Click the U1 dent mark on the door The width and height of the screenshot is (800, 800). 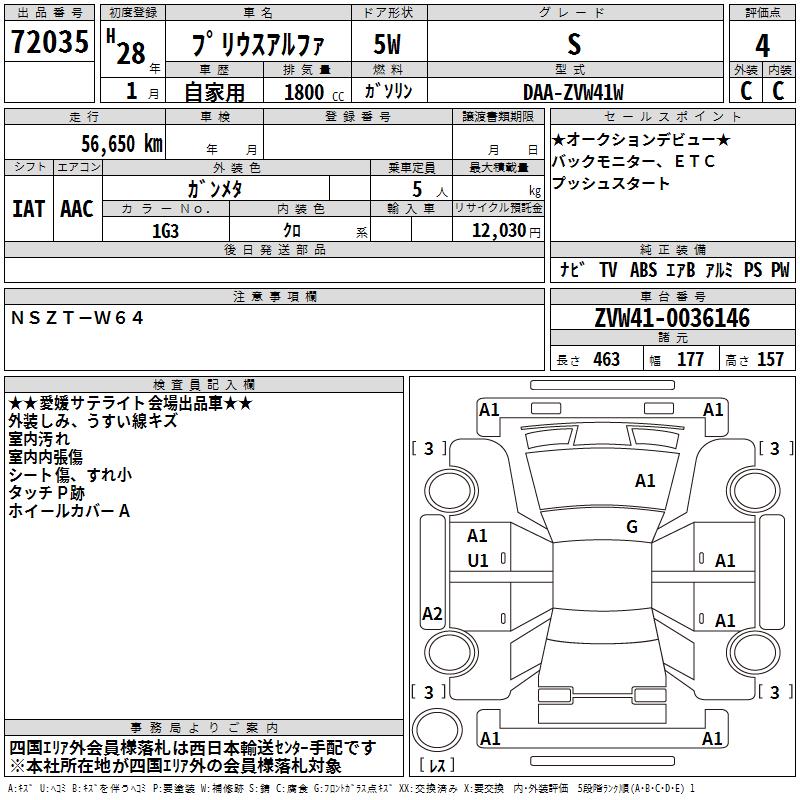(478, 561)
